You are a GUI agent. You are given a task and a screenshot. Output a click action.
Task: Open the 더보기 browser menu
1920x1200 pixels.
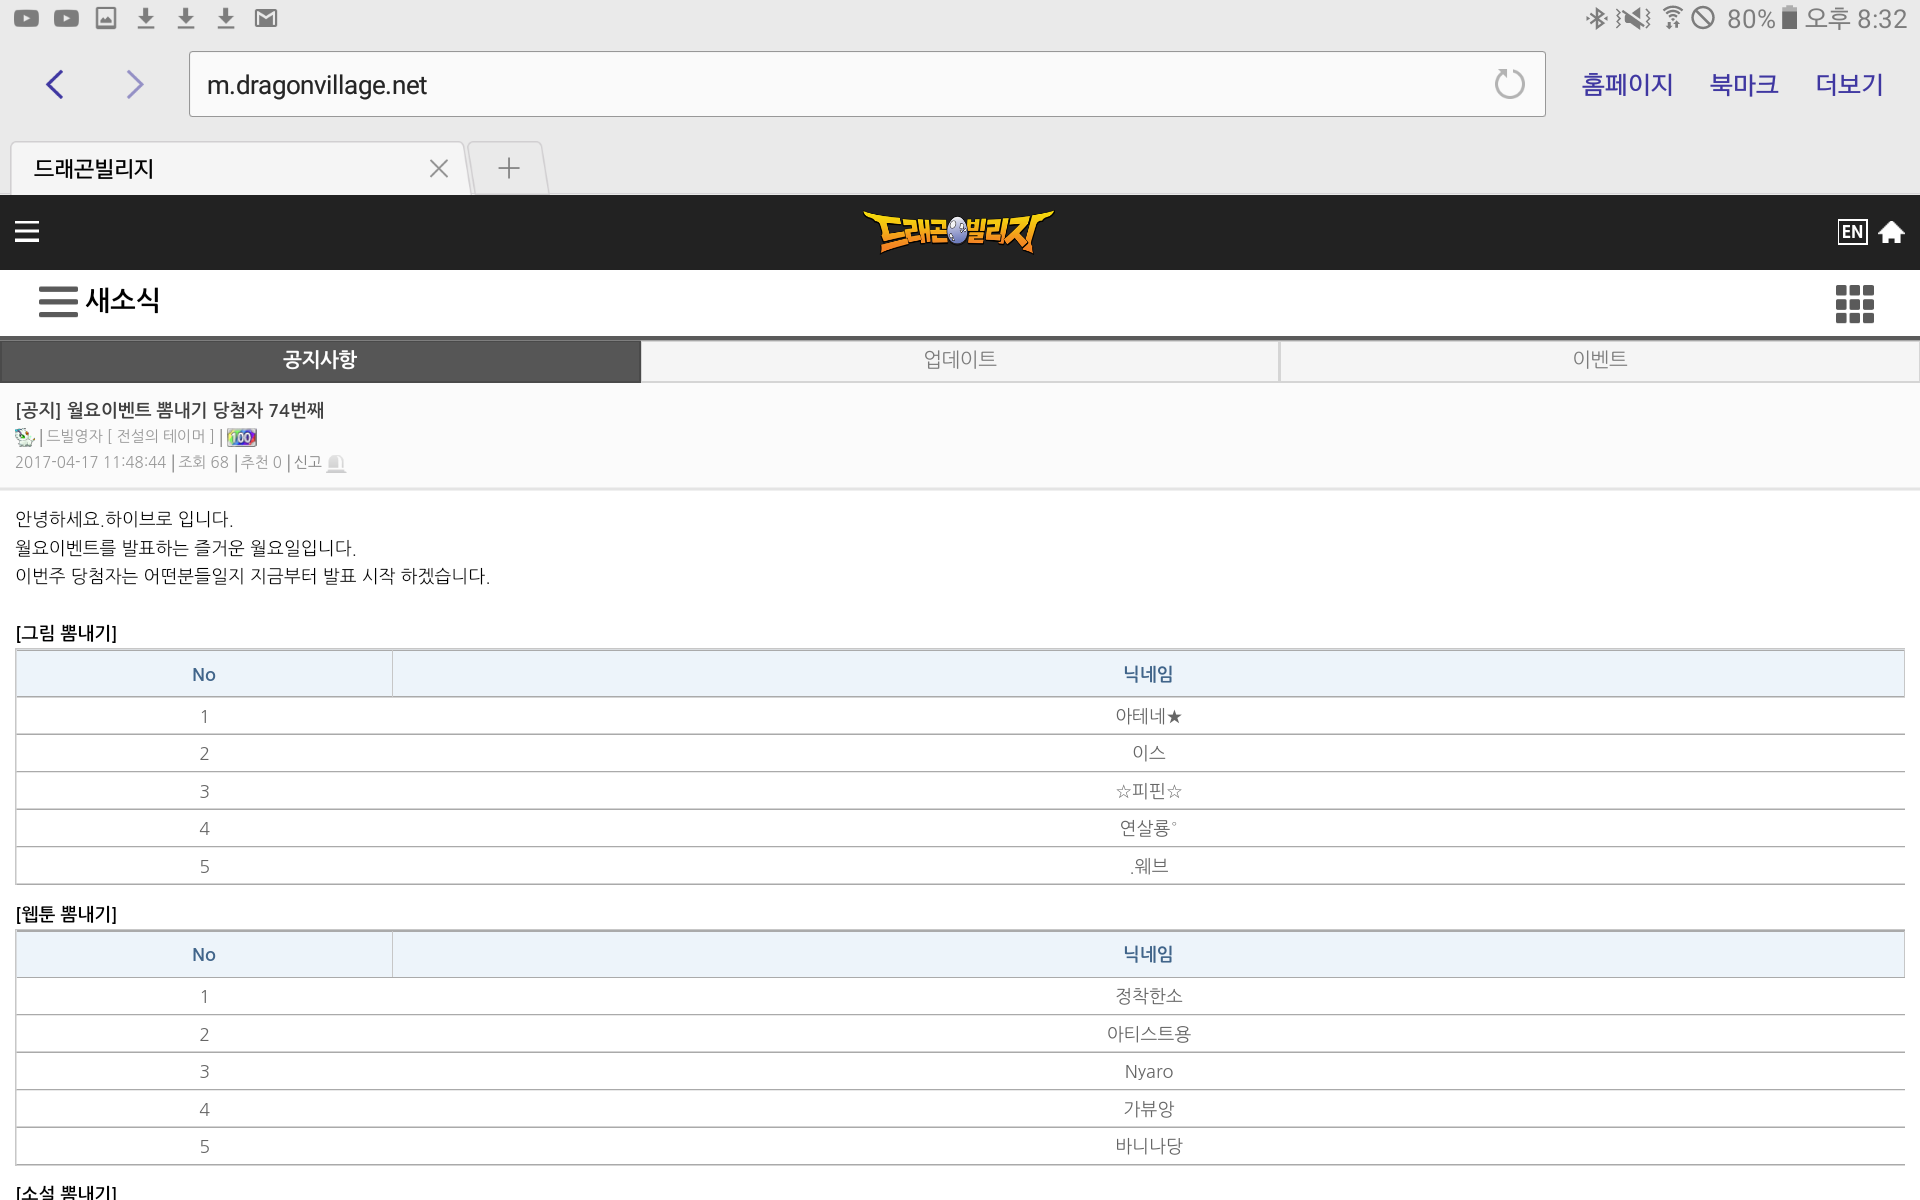1849,85
